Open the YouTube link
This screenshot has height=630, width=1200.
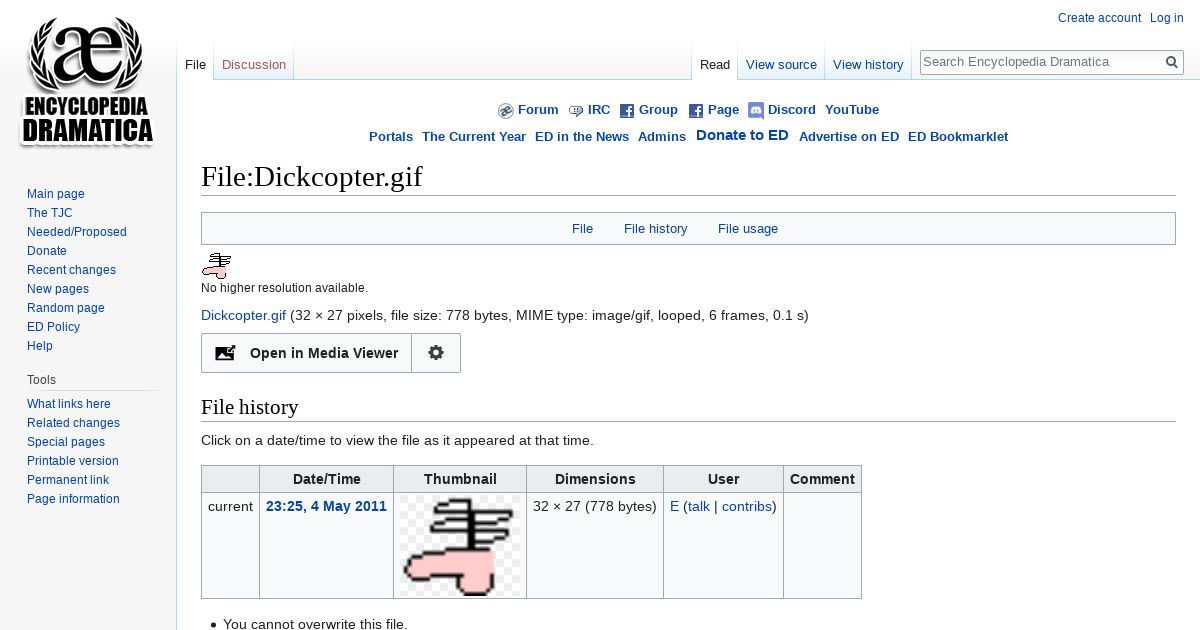852,110
